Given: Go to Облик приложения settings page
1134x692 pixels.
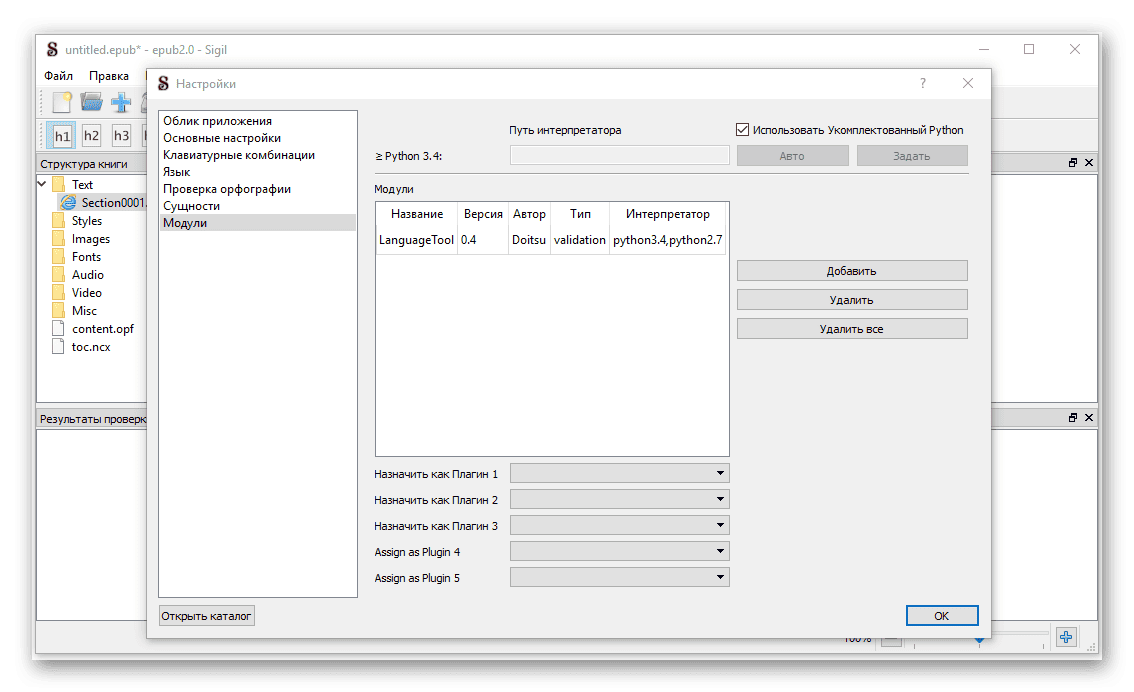Looking at the screenshot, I should point(258,121).
